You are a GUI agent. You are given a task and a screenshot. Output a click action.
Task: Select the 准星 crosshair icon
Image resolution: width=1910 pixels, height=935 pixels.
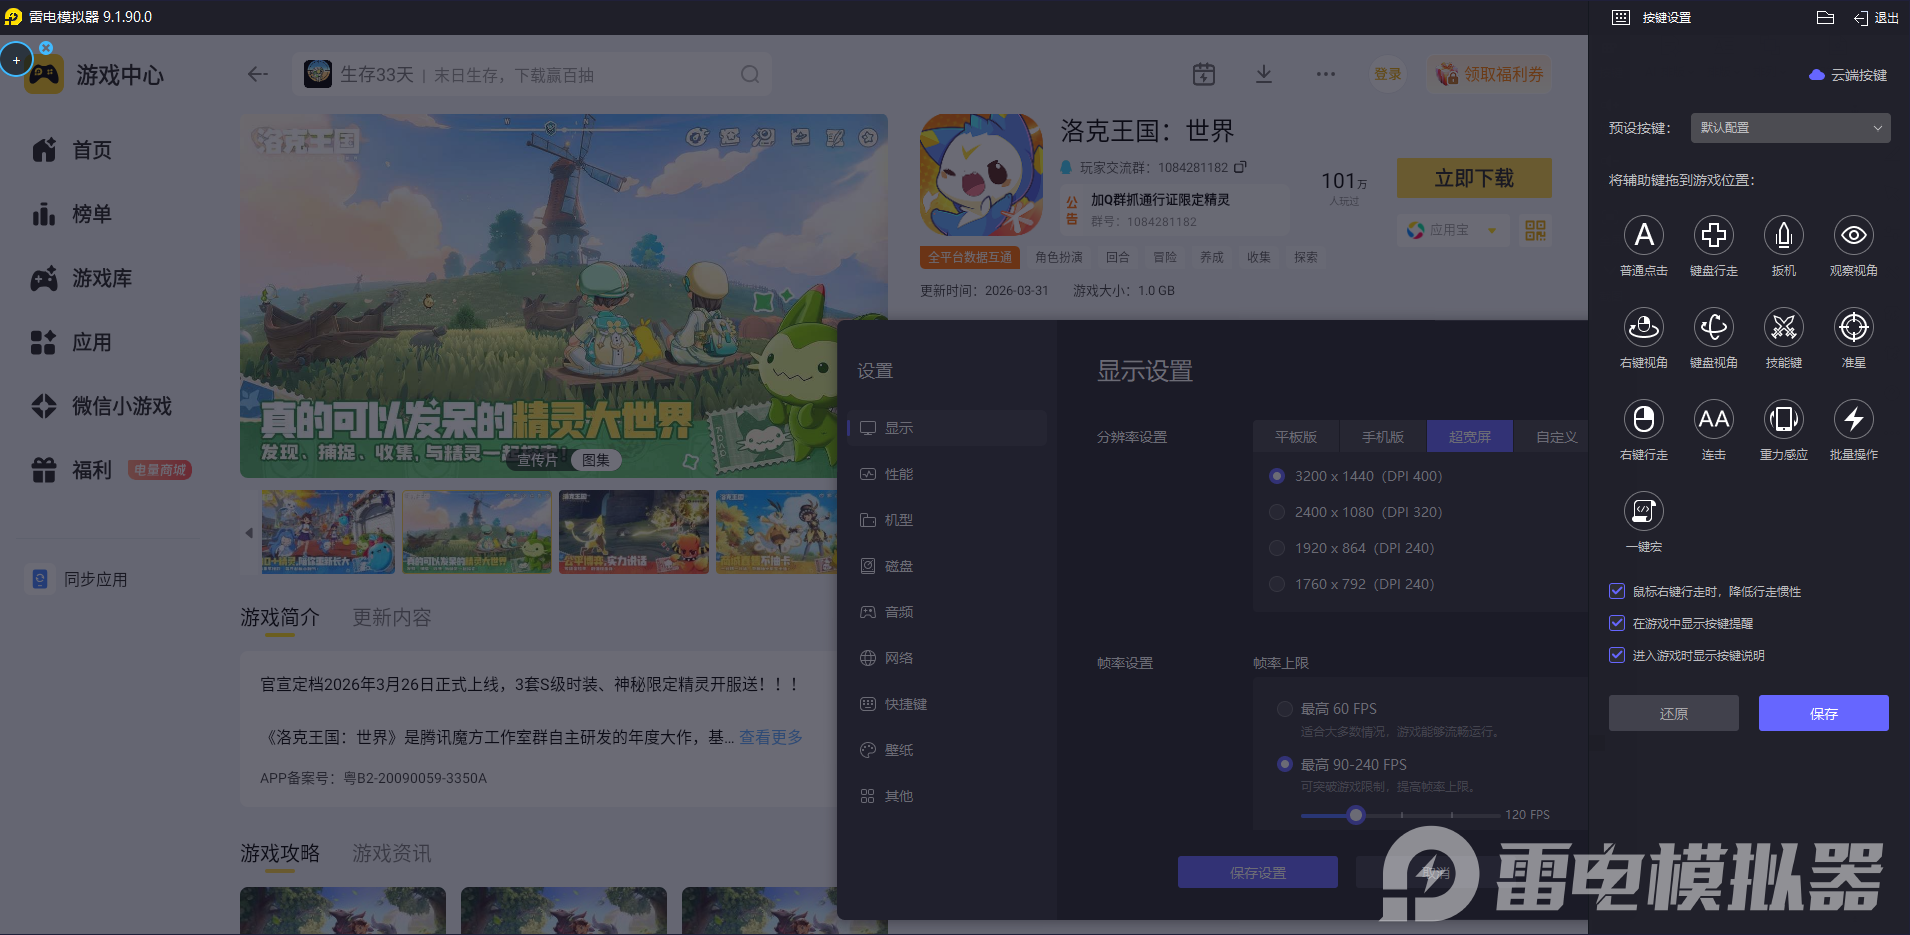pos(1853,327)
